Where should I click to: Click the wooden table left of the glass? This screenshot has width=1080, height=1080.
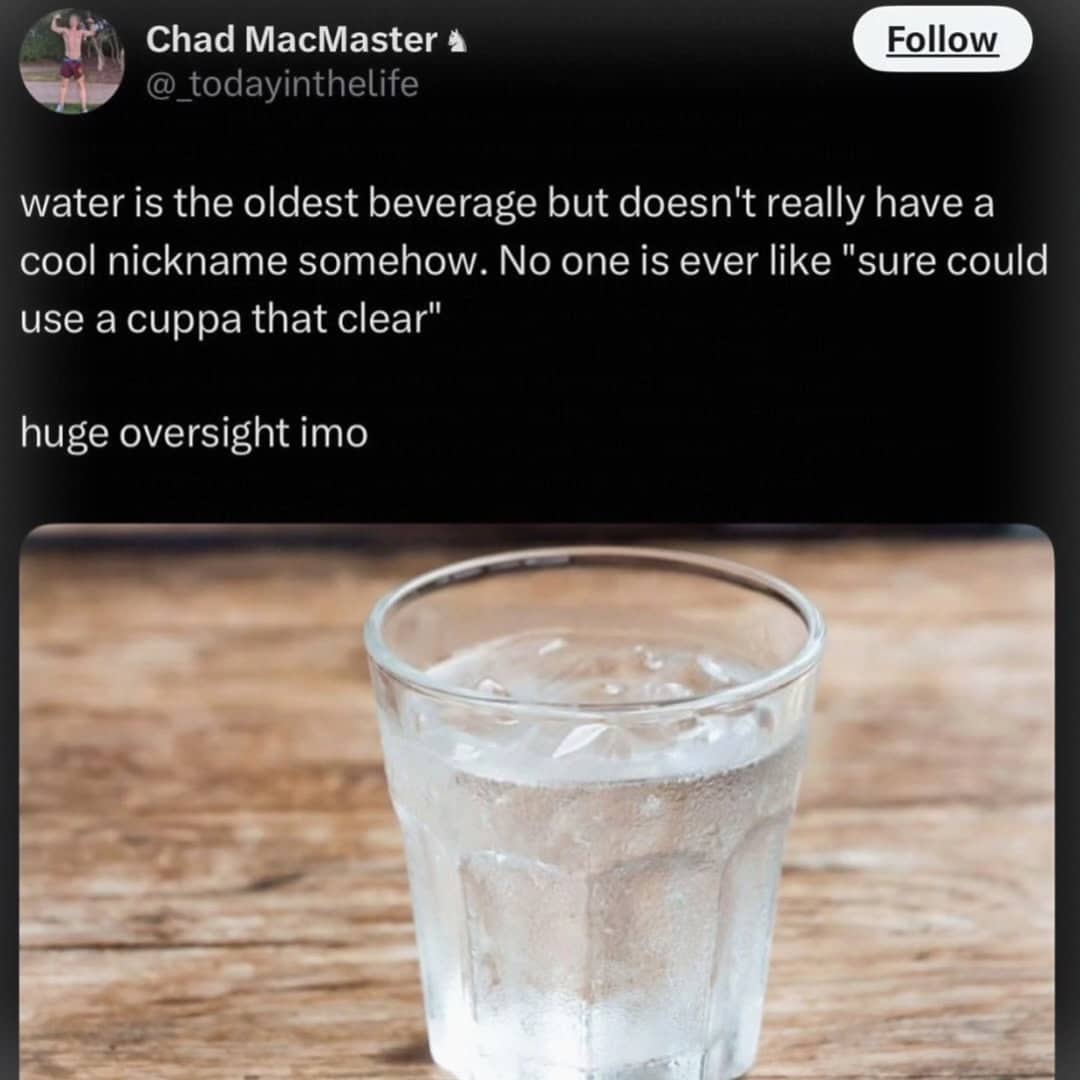[x=190, y=800]
